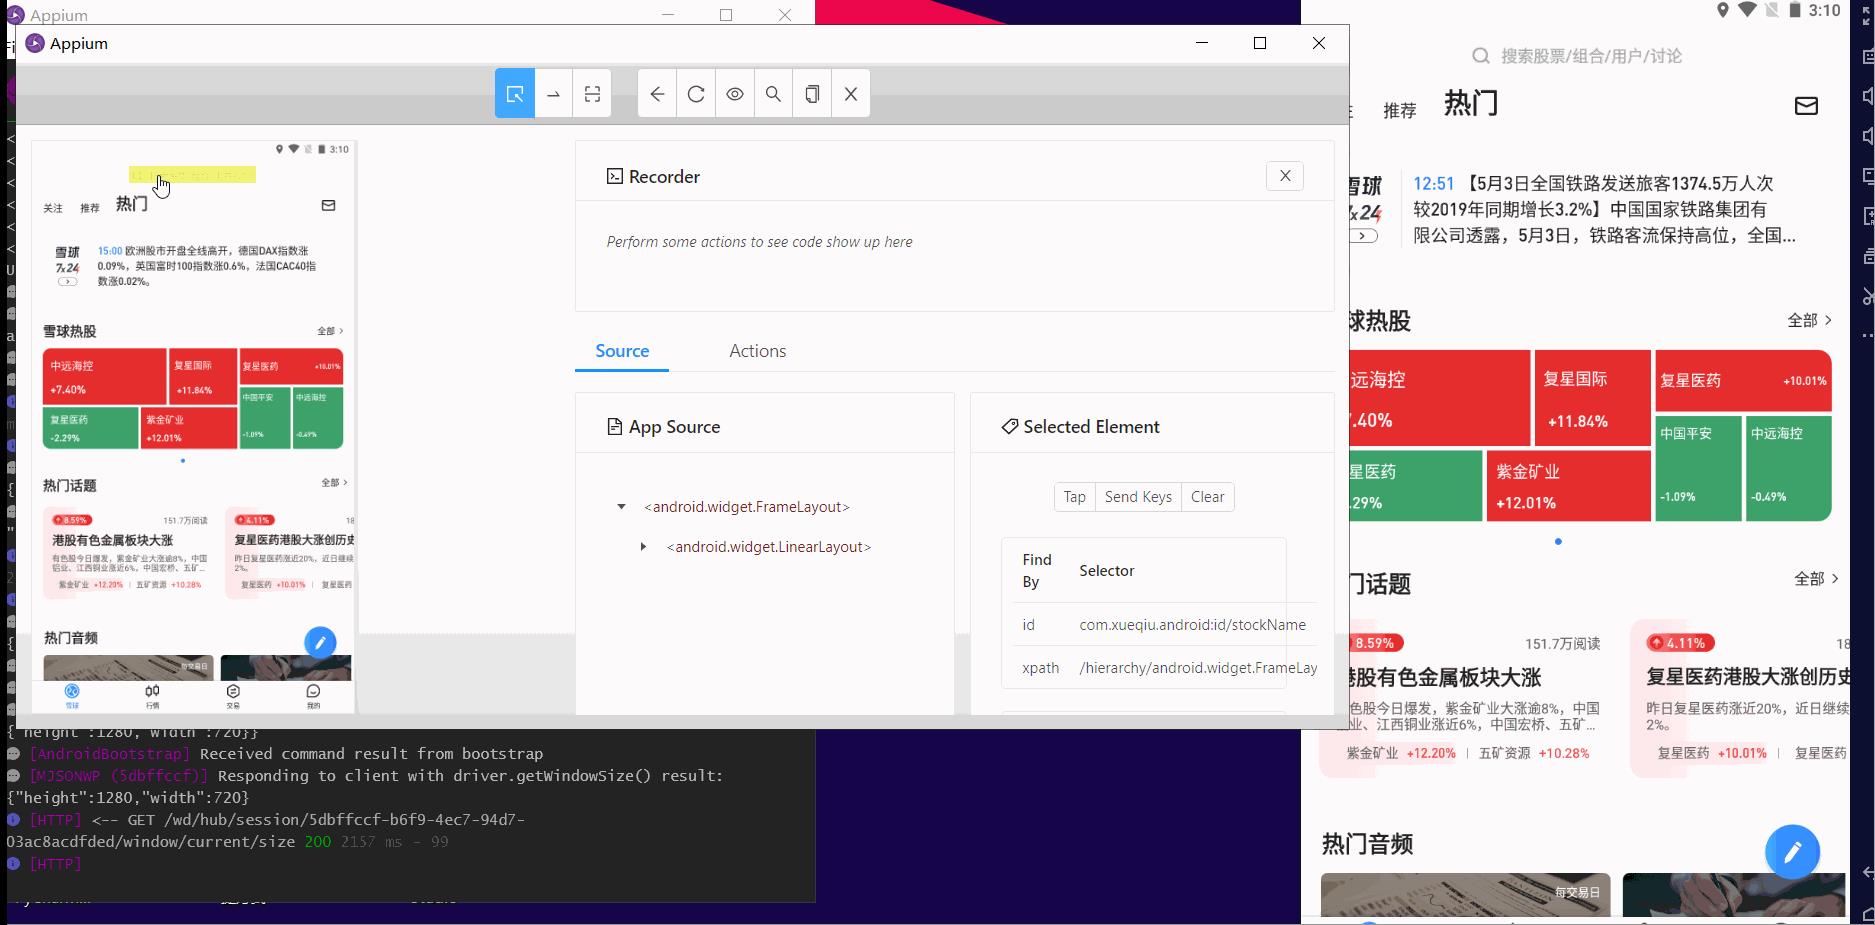Click 五矿资源 +10.28% tag in emulator
This screenshot has height=925, width=1875.
[x=1534, y=753]
